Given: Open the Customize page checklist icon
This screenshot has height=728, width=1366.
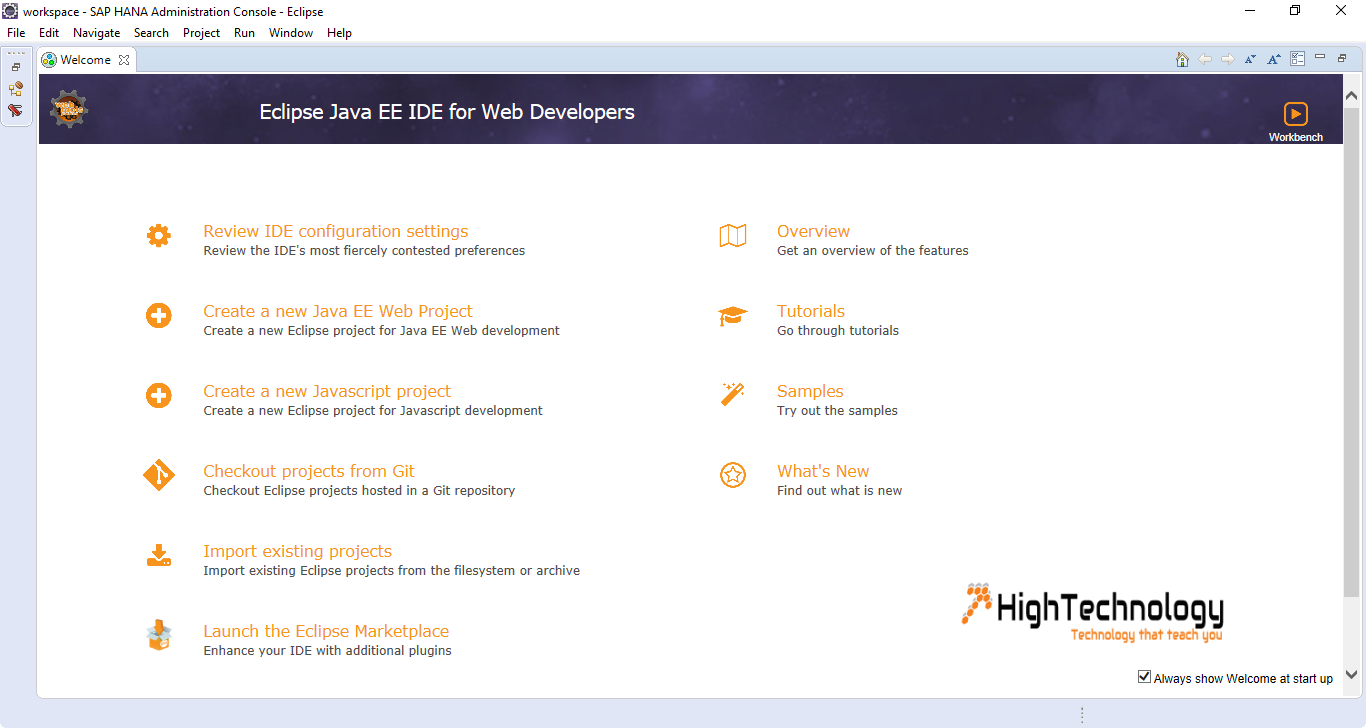Looking at the screenshot, I should click(x=1297, y=59).
